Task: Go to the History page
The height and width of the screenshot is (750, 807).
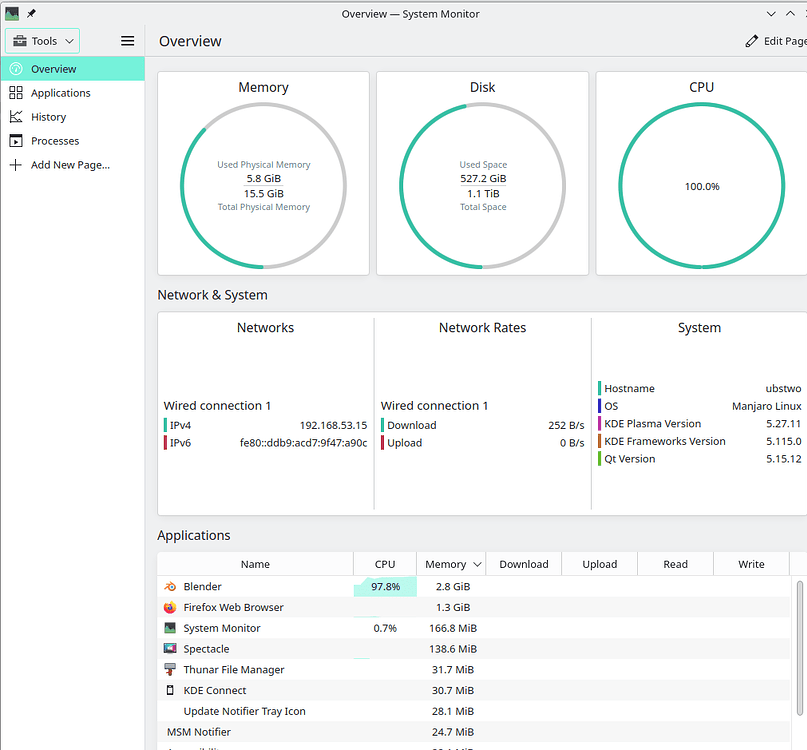Action: click(73, 117)
